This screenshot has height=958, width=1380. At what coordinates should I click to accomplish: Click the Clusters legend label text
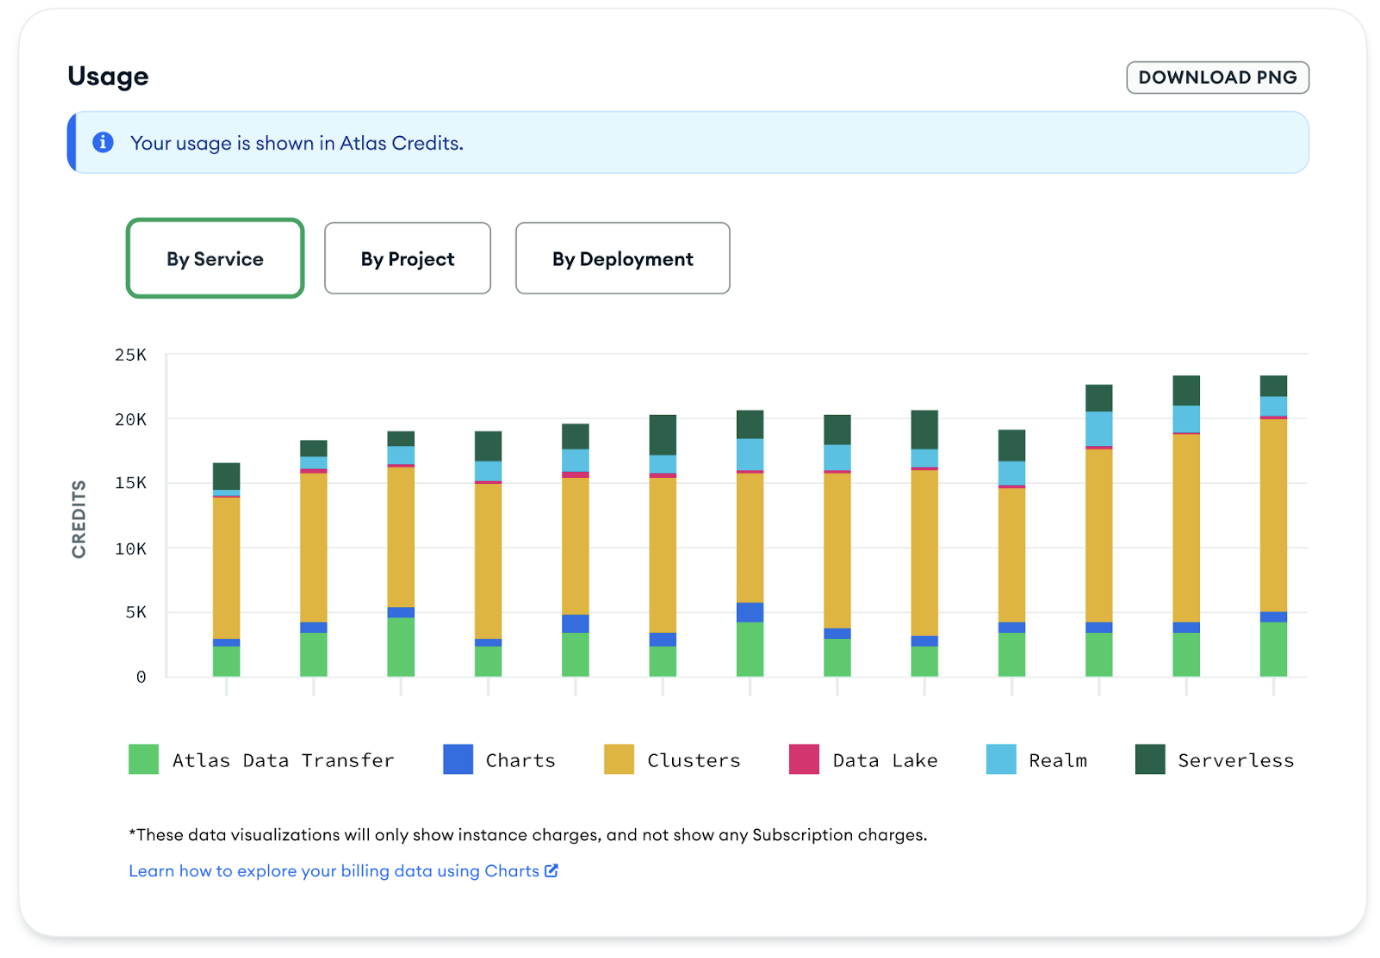point(693,761)
